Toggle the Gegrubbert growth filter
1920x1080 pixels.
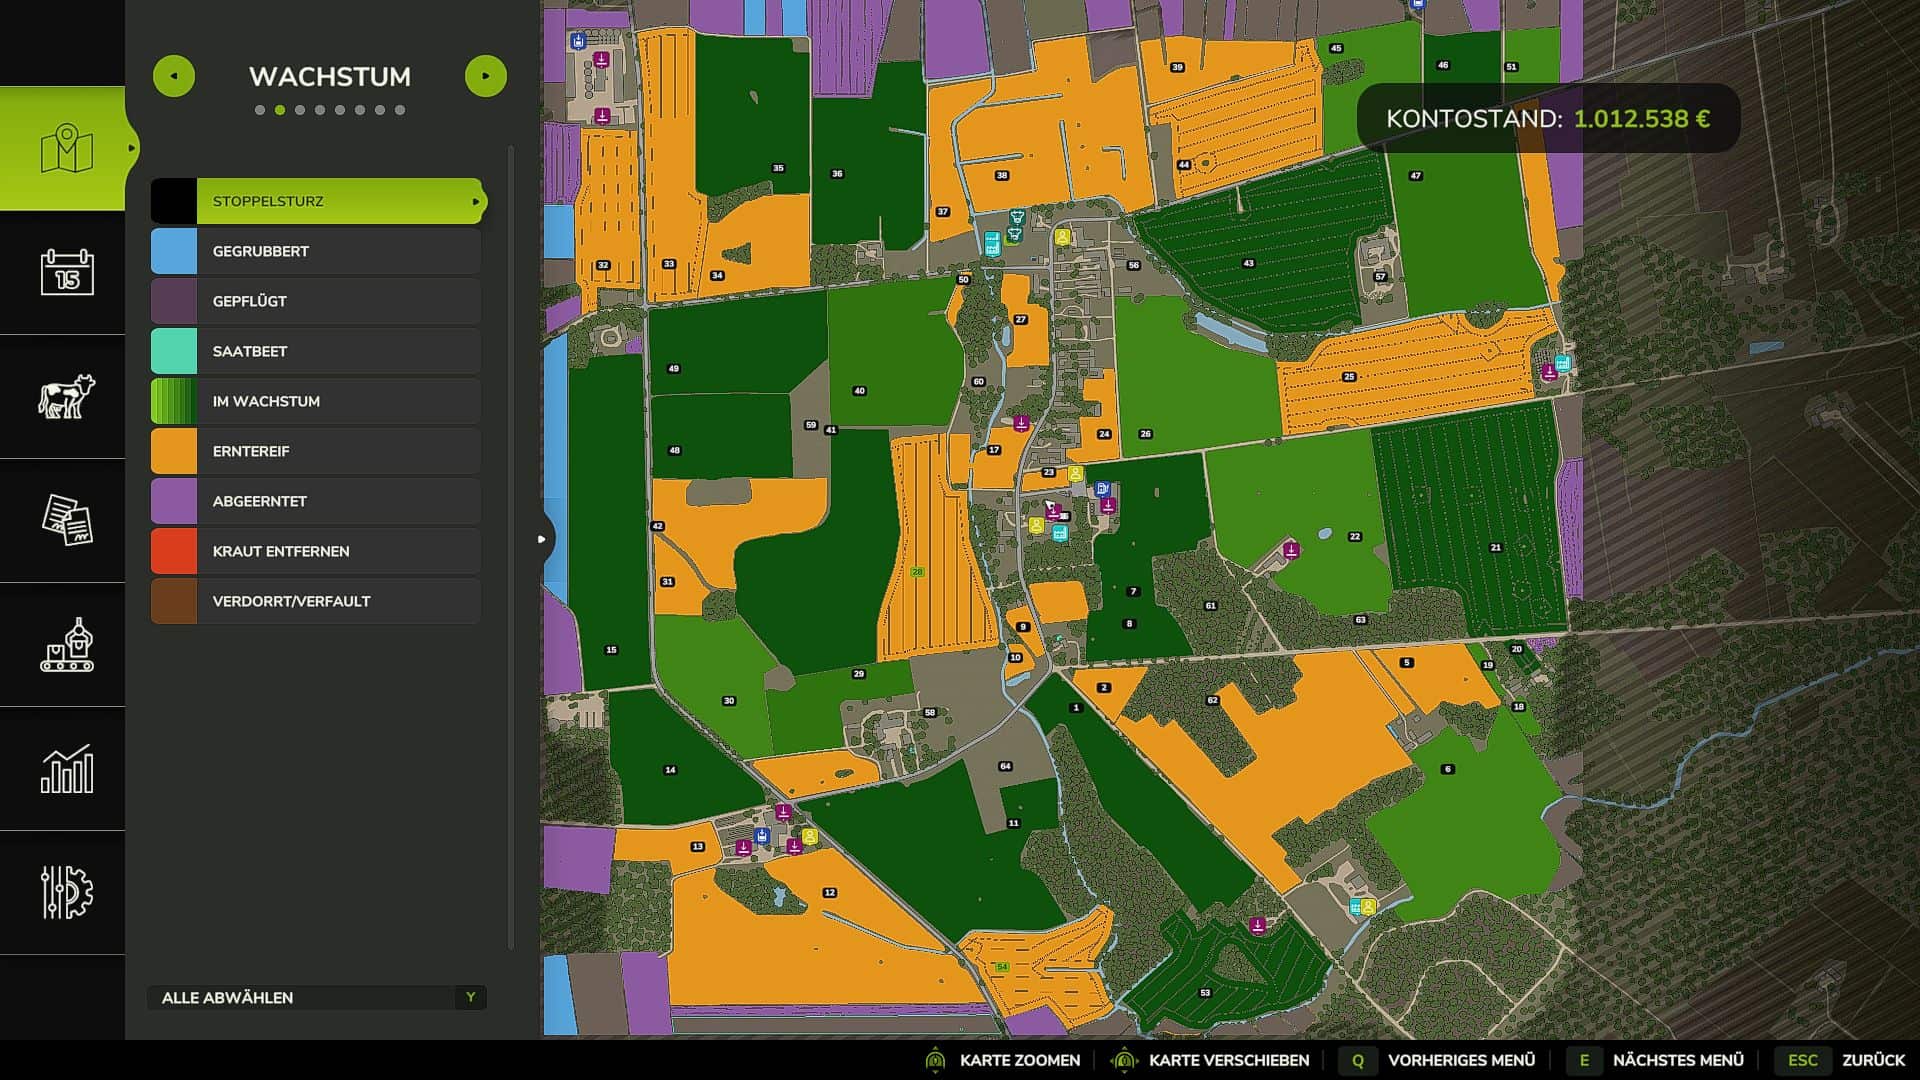316,251
